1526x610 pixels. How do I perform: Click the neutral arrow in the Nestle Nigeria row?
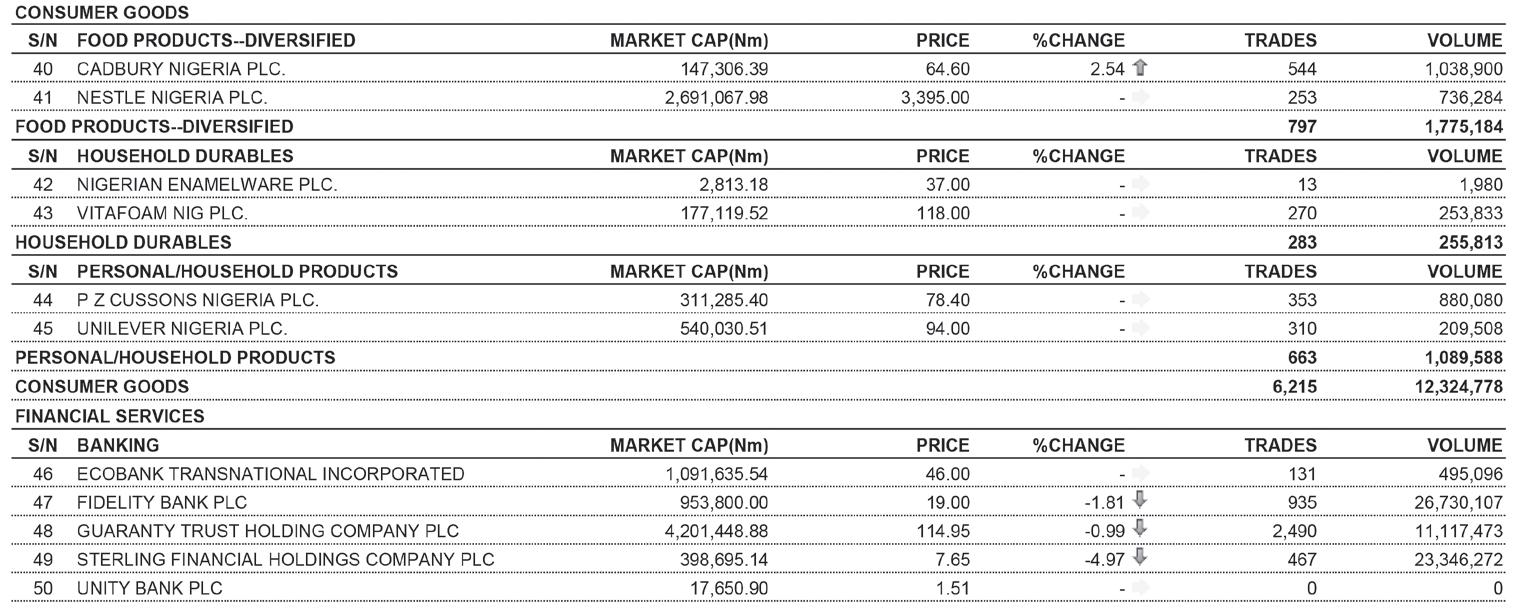click(x=1141, y=97)
